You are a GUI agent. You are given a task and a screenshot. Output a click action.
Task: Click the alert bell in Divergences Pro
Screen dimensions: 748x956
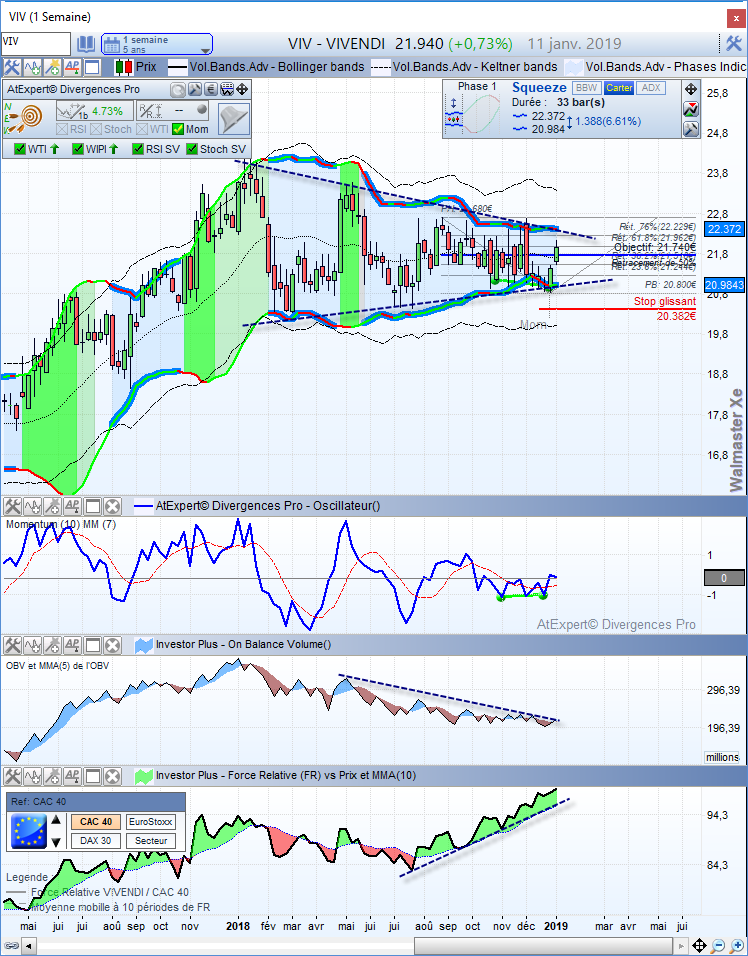tap(233, 119)
